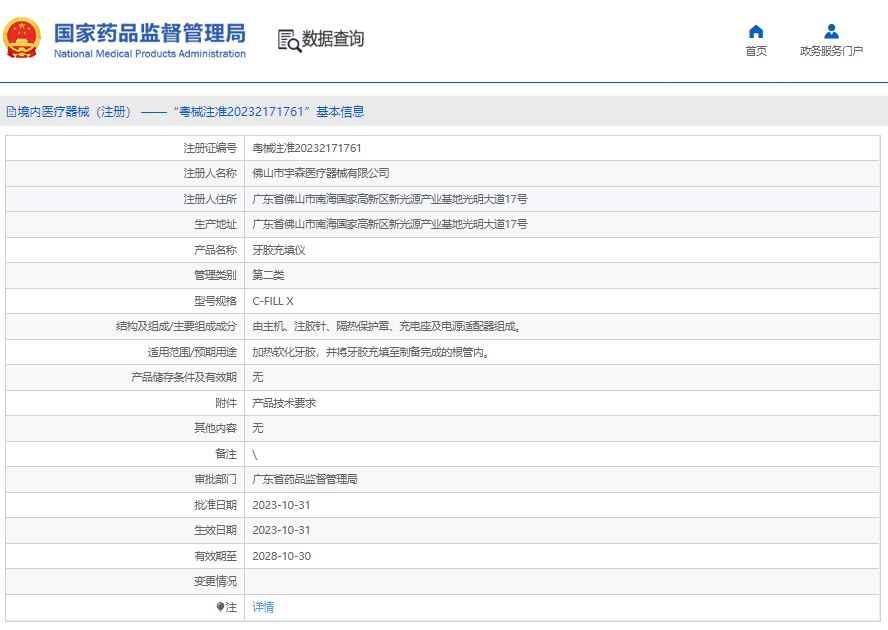
Task: Click the 加热软化牙胶 intended use text
Action: pyautogui.click(x=371, y=352)
